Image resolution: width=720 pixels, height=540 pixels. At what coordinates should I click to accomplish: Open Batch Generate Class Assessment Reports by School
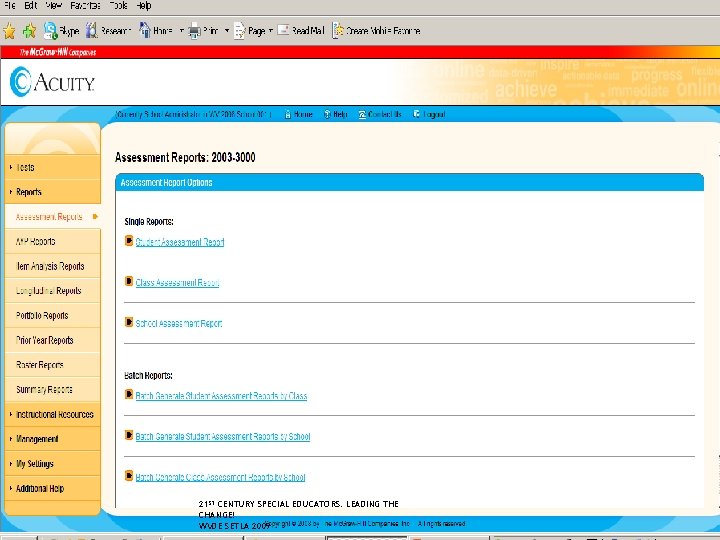pyautogui.click(x=220, y=478)
